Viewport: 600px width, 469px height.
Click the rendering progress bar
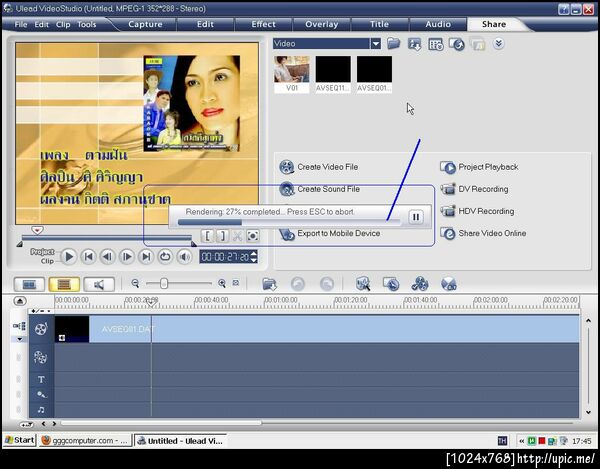(289, 222)
